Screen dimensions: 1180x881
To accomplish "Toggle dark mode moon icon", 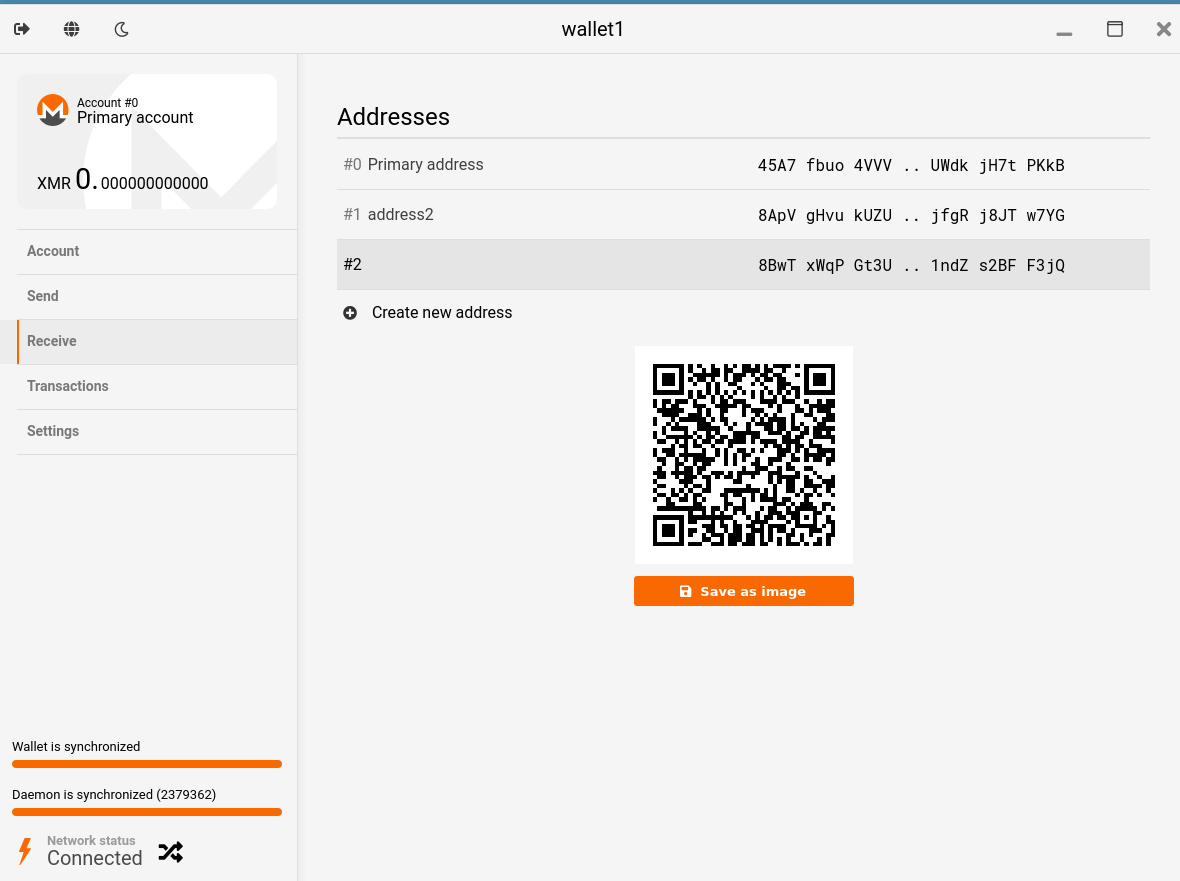I will (121, 29).
